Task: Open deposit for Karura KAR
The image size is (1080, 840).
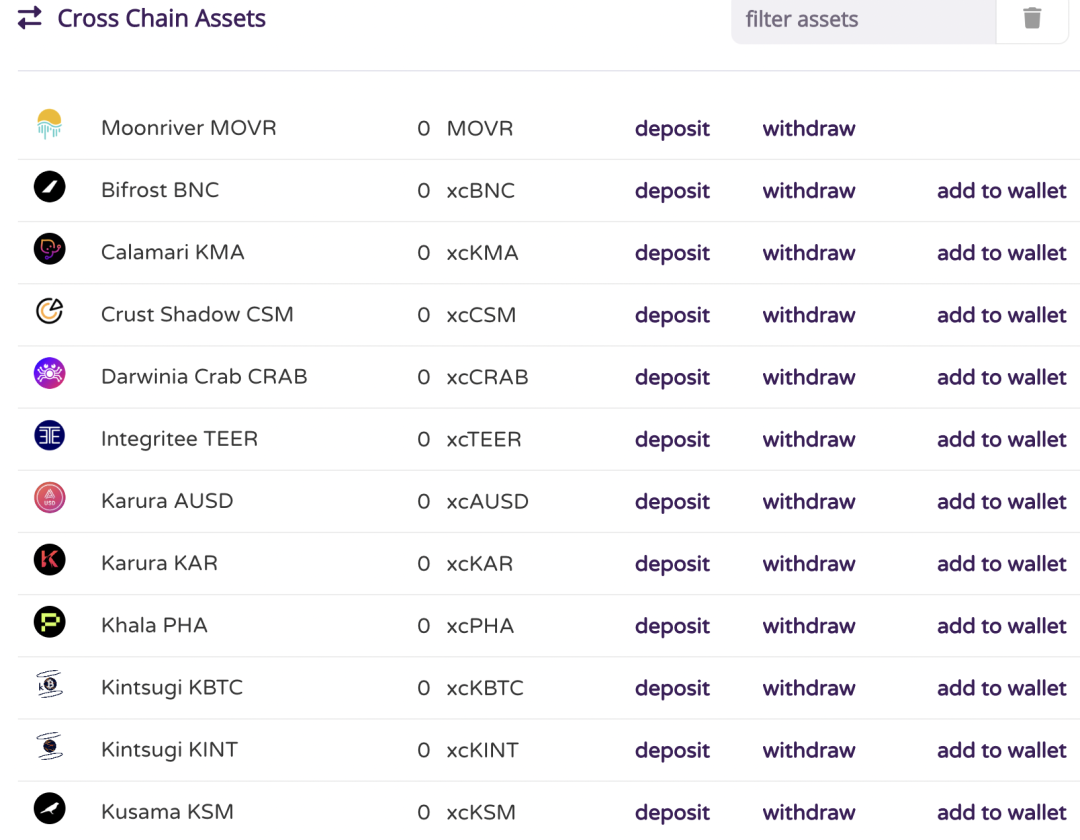Action: tap(672, 564)
